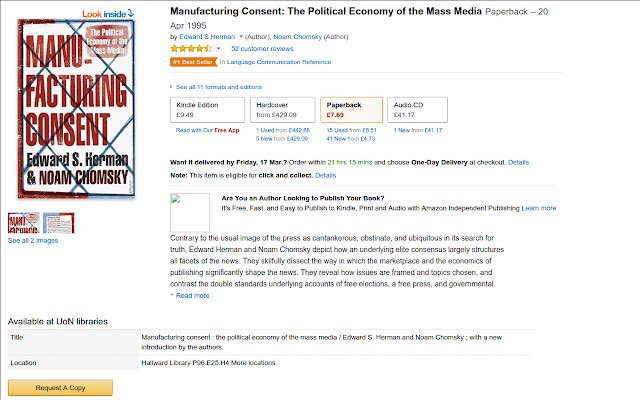Click Learn more about Independent Publishing
640x400 pixels.
[539, 208]
